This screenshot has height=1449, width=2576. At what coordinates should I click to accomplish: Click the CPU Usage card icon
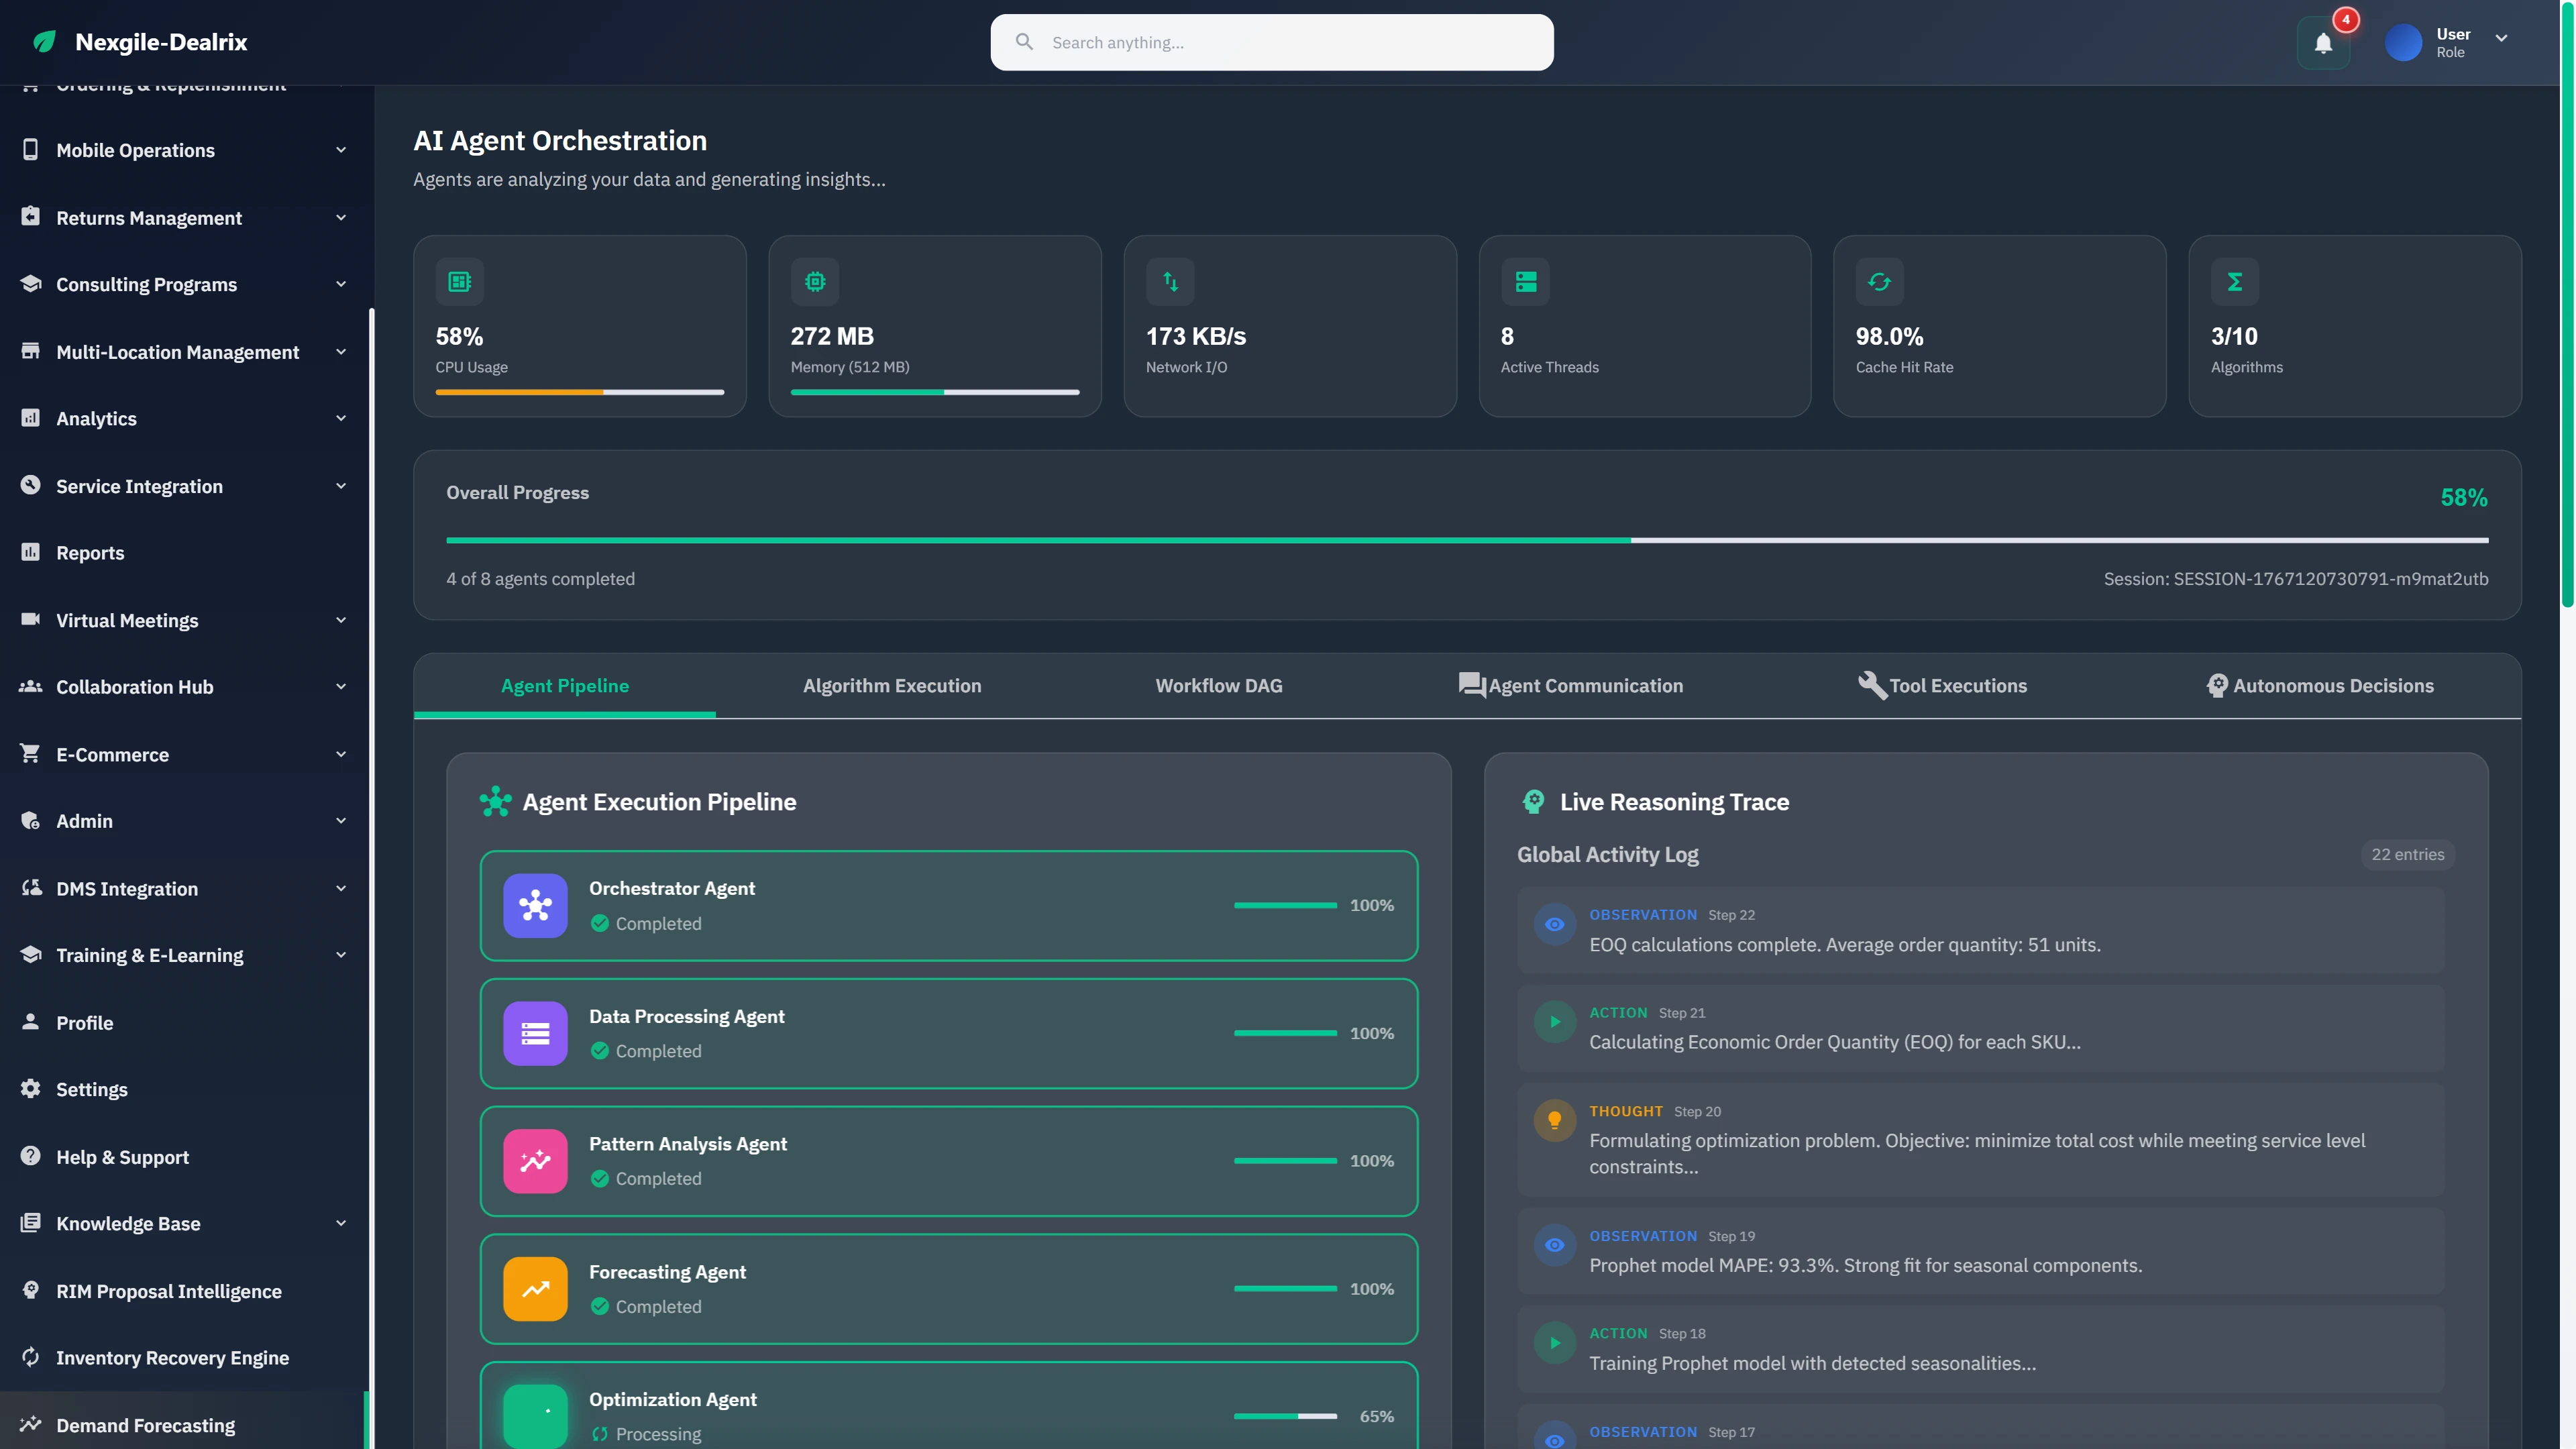(460, 281)
